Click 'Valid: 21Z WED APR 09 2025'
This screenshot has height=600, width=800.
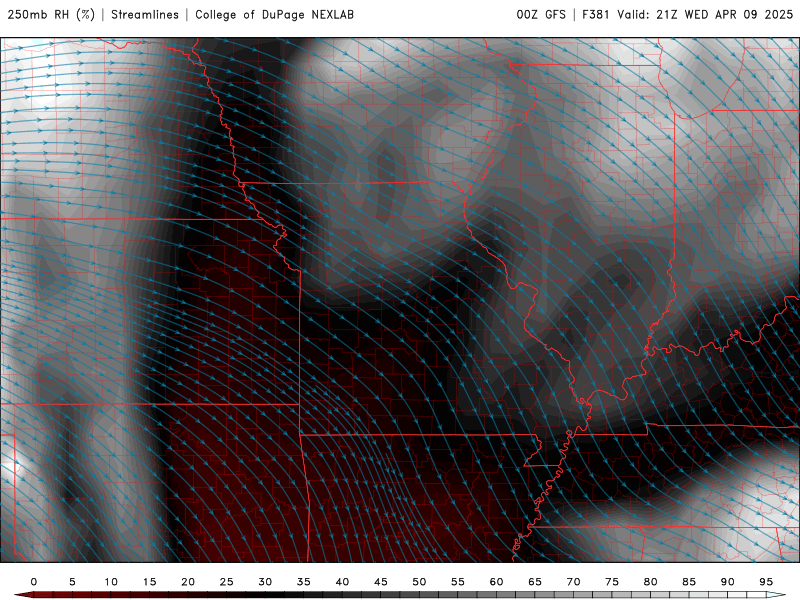pyautogui.click(x=705, y=15)
